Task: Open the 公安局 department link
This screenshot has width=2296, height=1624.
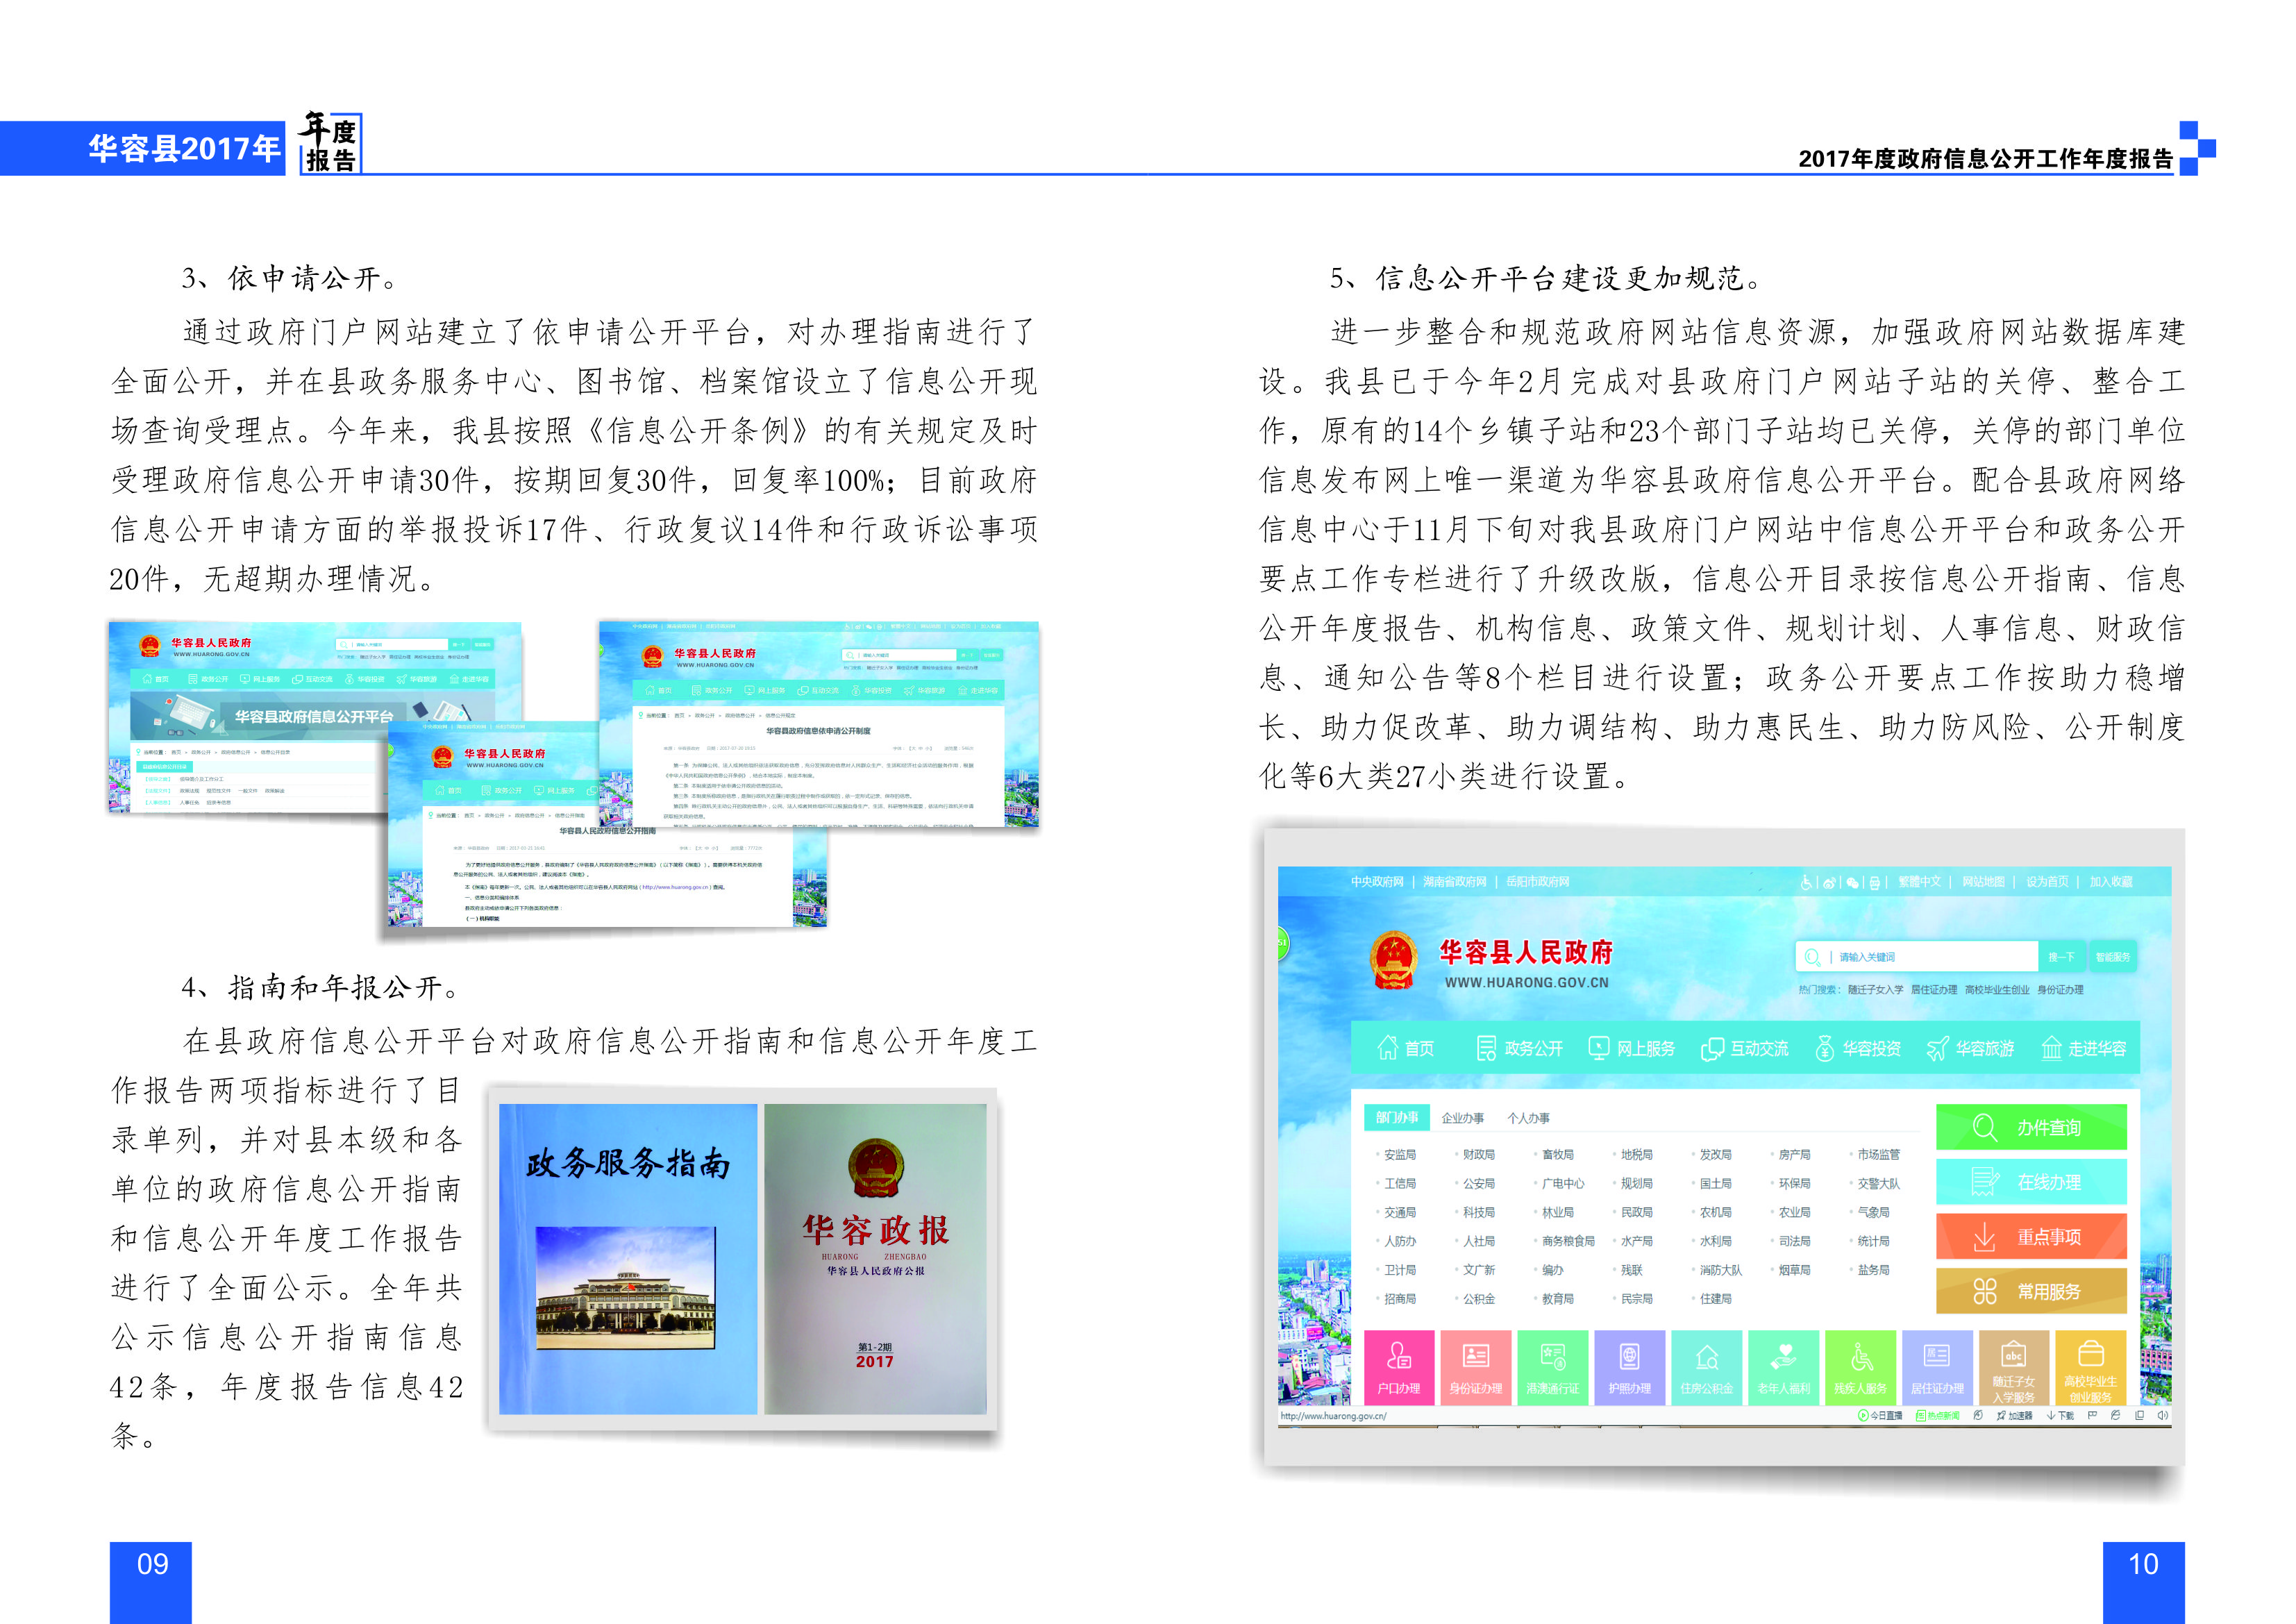Action: [x=1478, y=1183]
